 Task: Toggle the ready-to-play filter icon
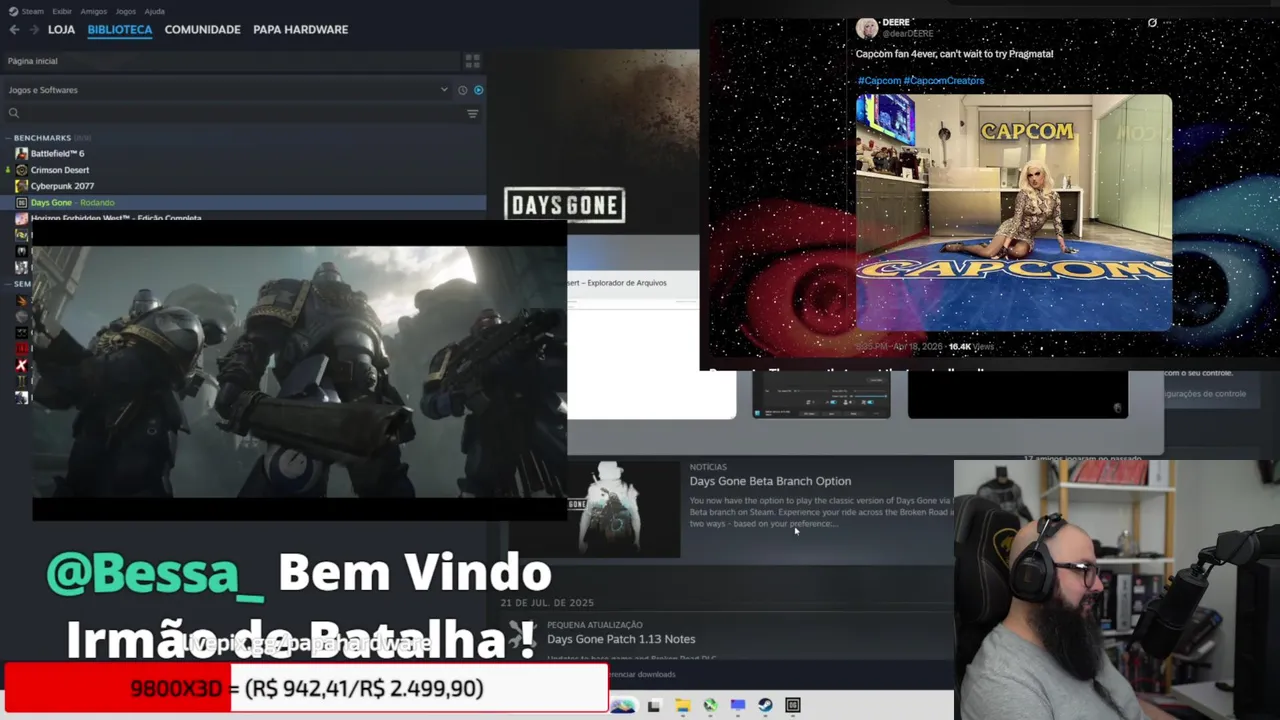(x=478, y=90)
